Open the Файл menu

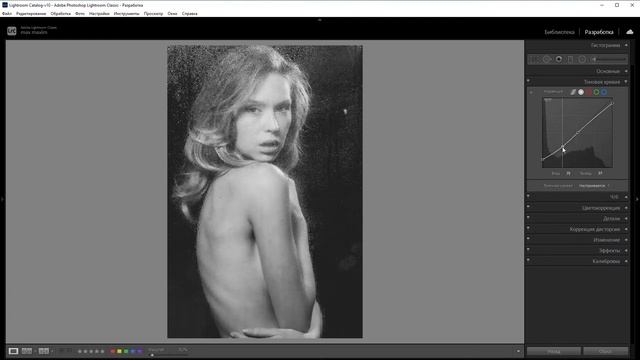(7, 13)
